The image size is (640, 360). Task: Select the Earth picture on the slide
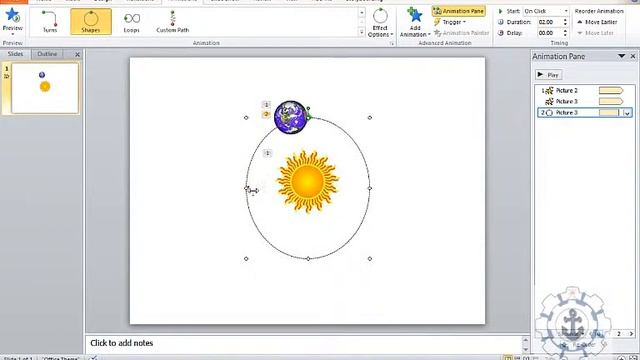click(x=290, y=117)
